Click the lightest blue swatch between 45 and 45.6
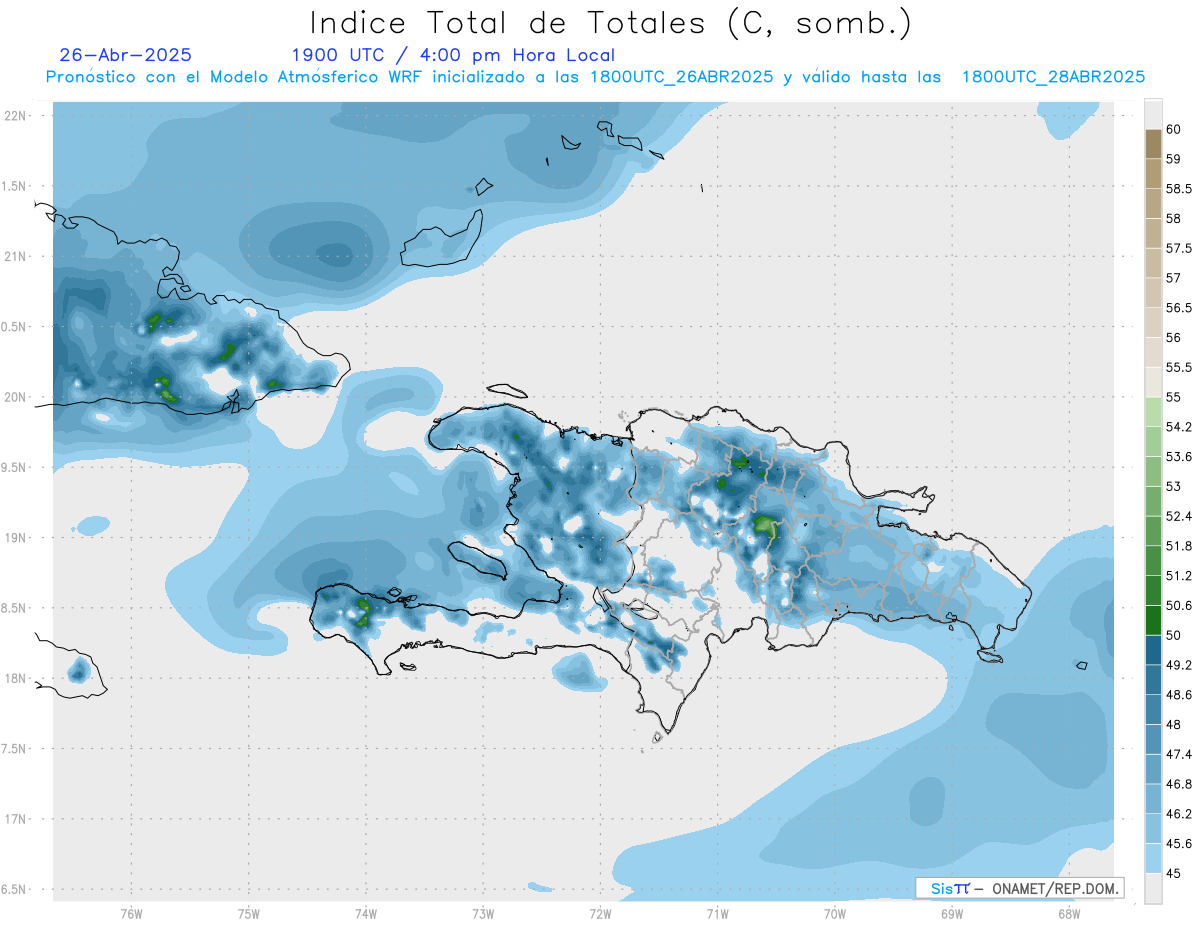 click(1153, 858)
